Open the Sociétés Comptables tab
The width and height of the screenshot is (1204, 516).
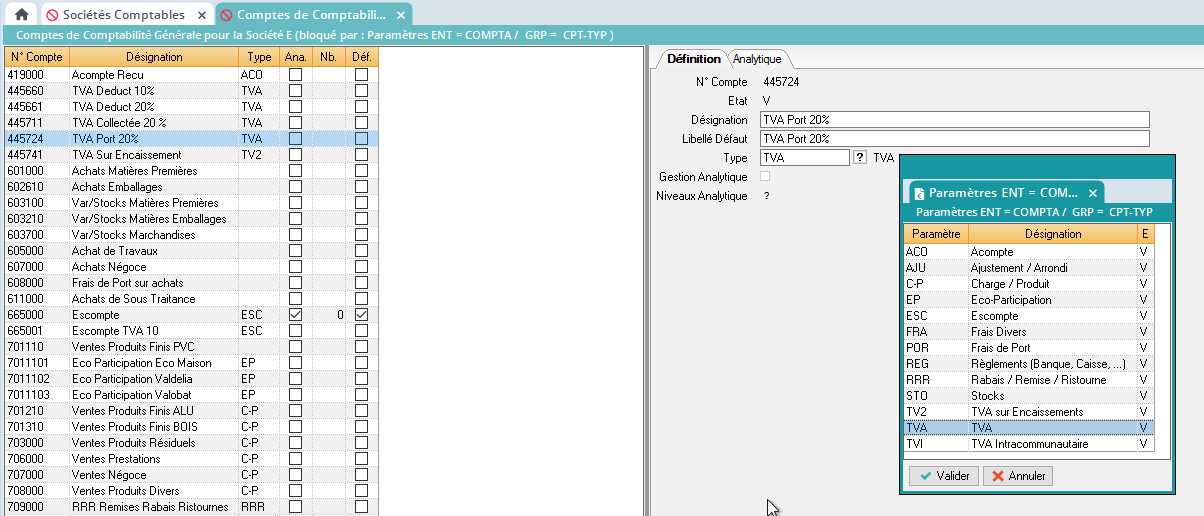(x=123, y=15)
